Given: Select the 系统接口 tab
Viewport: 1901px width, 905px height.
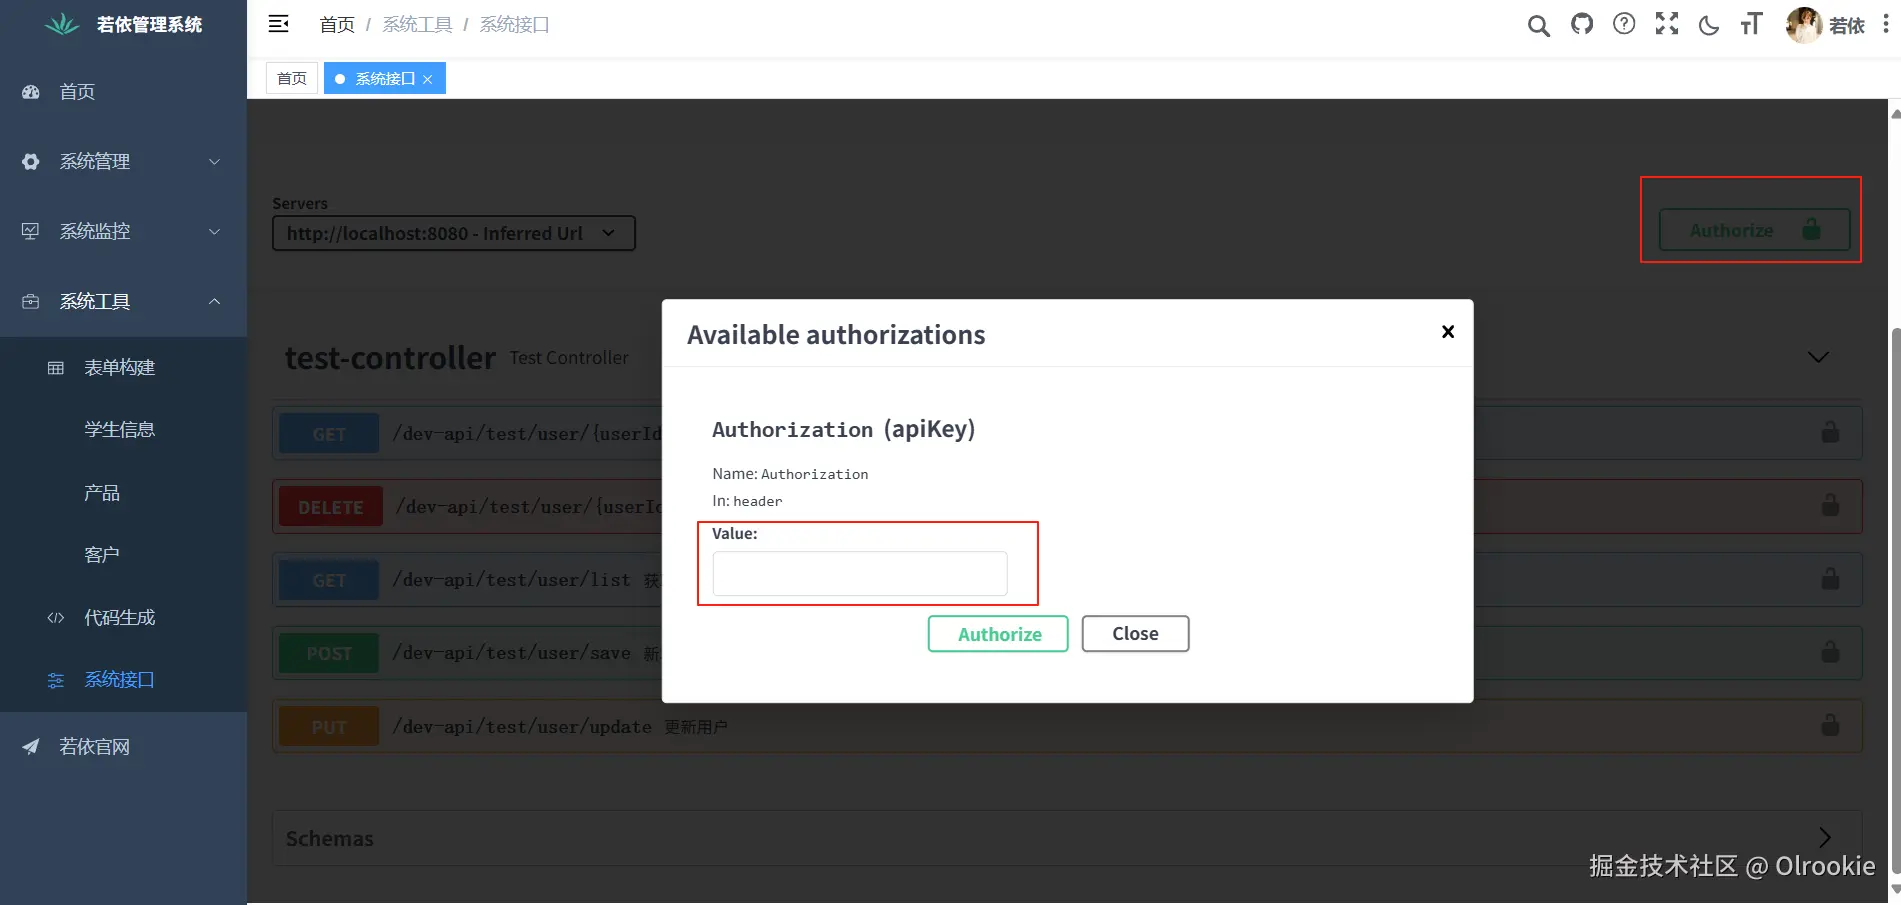Looking at the screenshot, I should tap(385, 78).
